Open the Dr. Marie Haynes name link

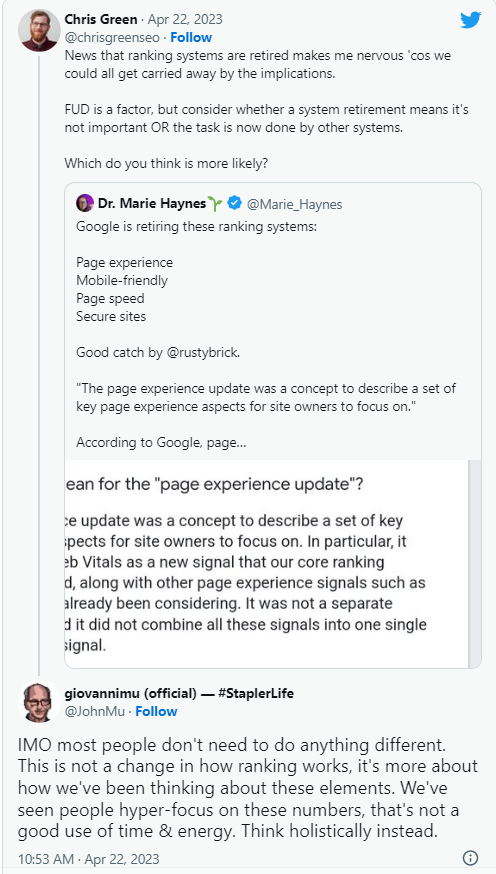pyautogui.click(x=152, y=204)
